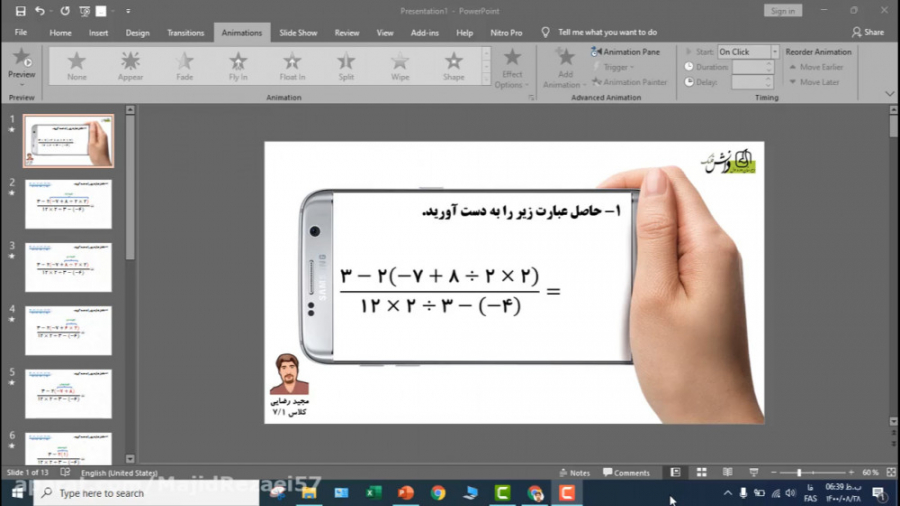Open the Add-ins tab

click(425, 33)
